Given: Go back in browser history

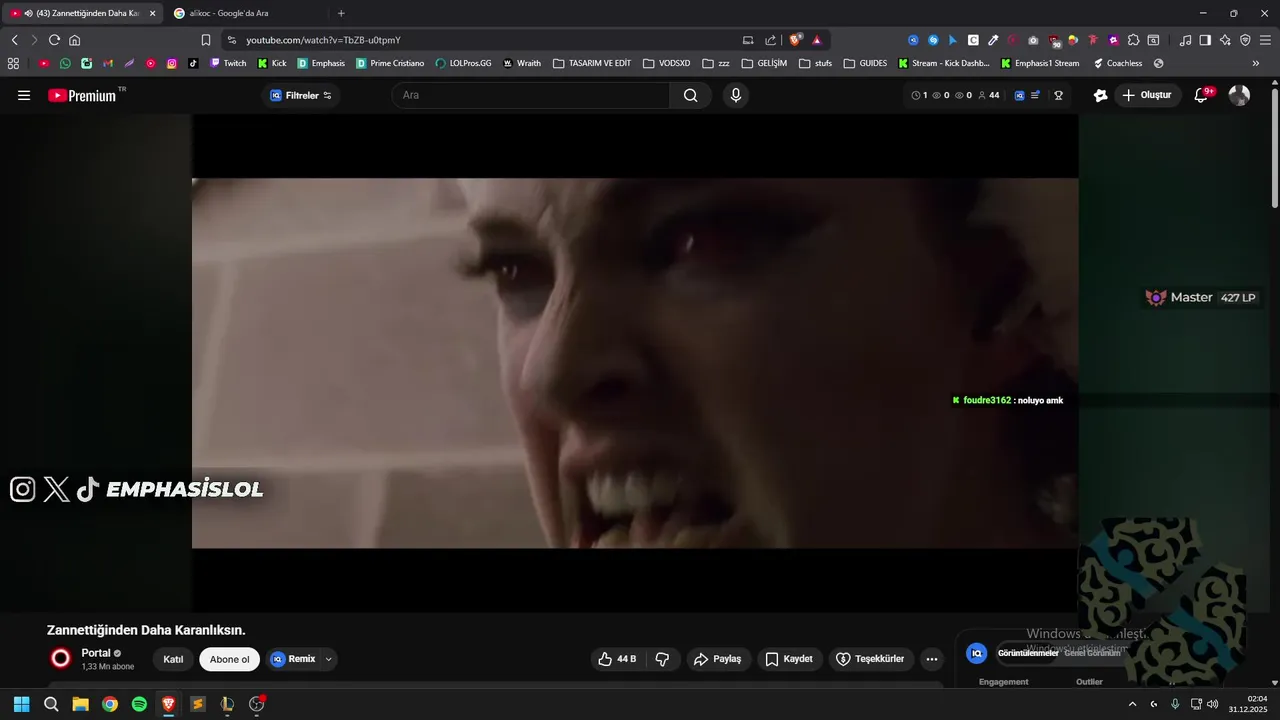Looking at the screenshot, I should (14, 40).
